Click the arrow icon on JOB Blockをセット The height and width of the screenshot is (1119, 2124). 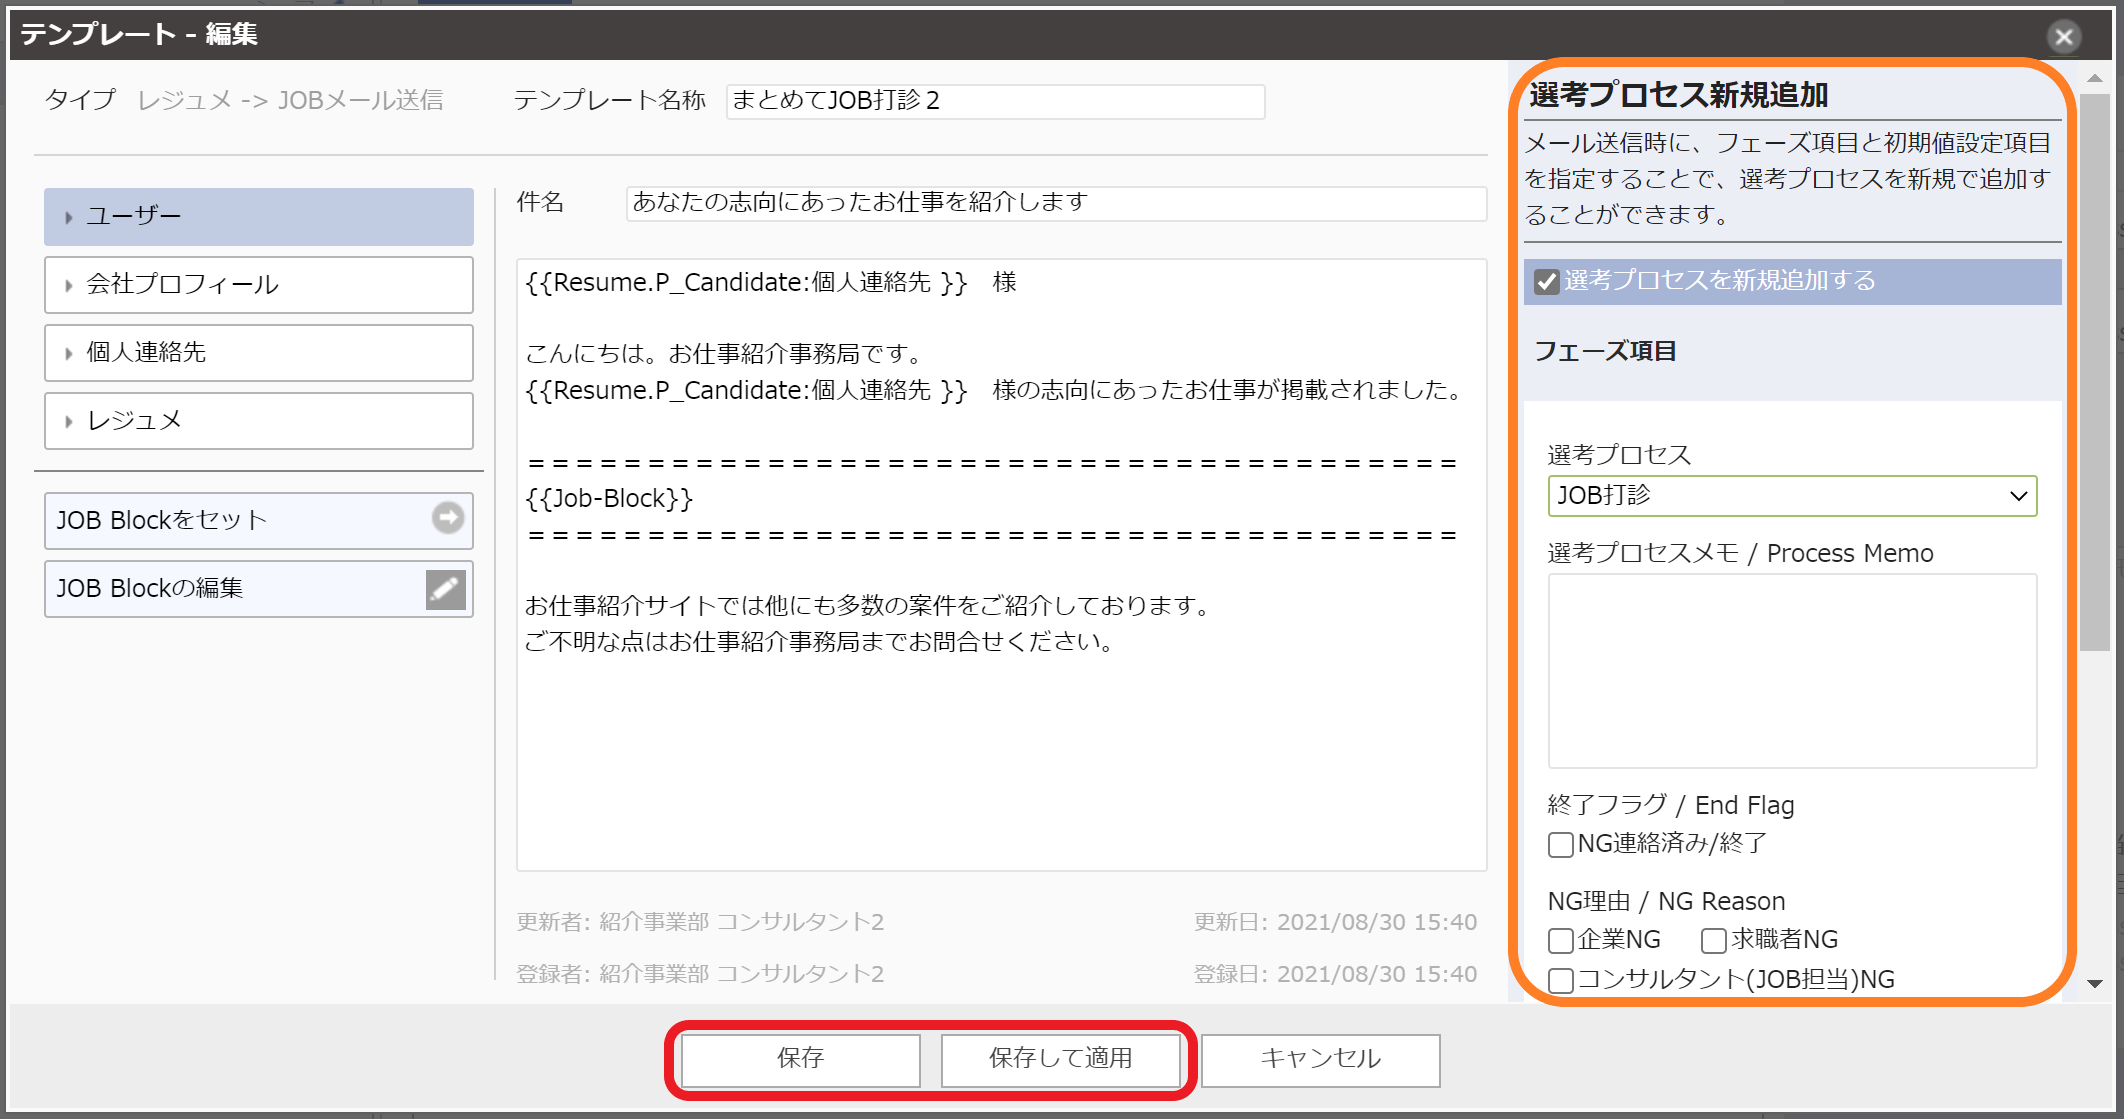pos(447,518)
